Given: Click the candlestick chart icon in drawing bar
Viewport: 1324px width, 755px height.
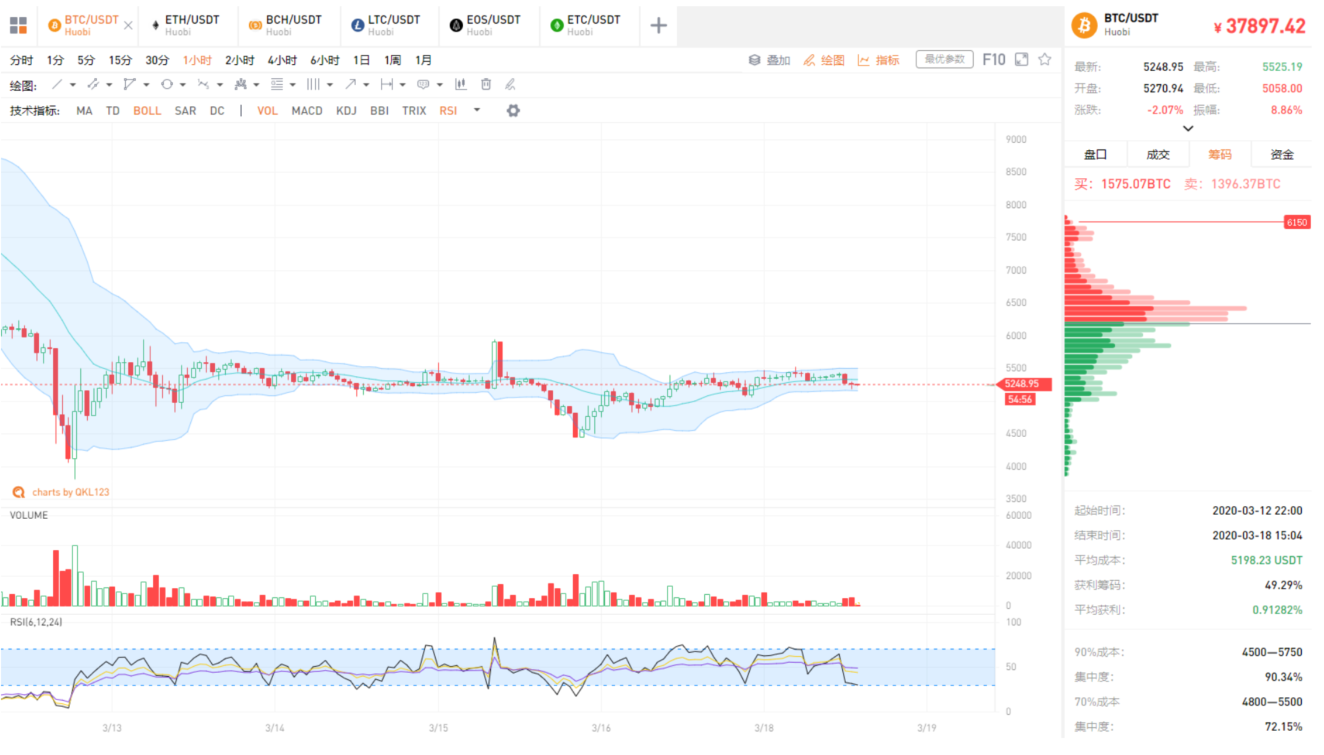Looking at the screenshot, I should pyautogui.click(x=461, y=85).
